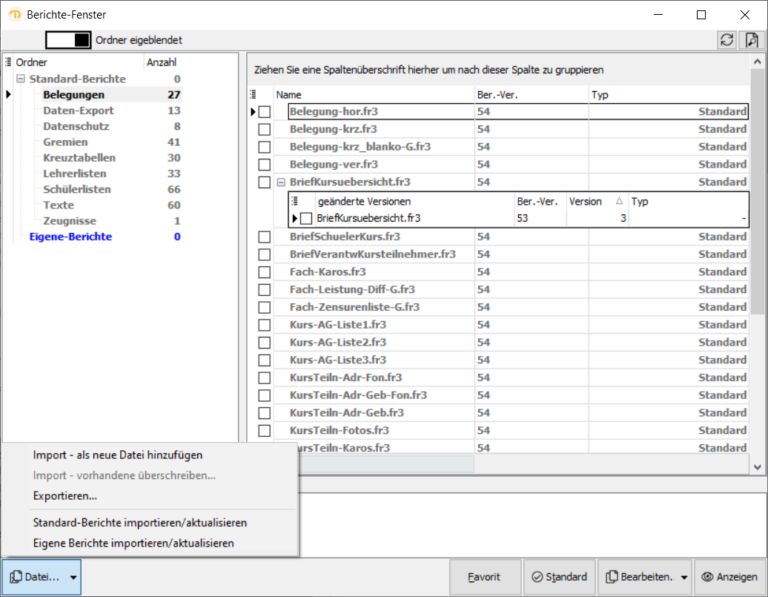The width and height of the screenshot is (768, 597).
Task: Select Exportieren... from the Datei menu
Action: click(x=65, y=495)
